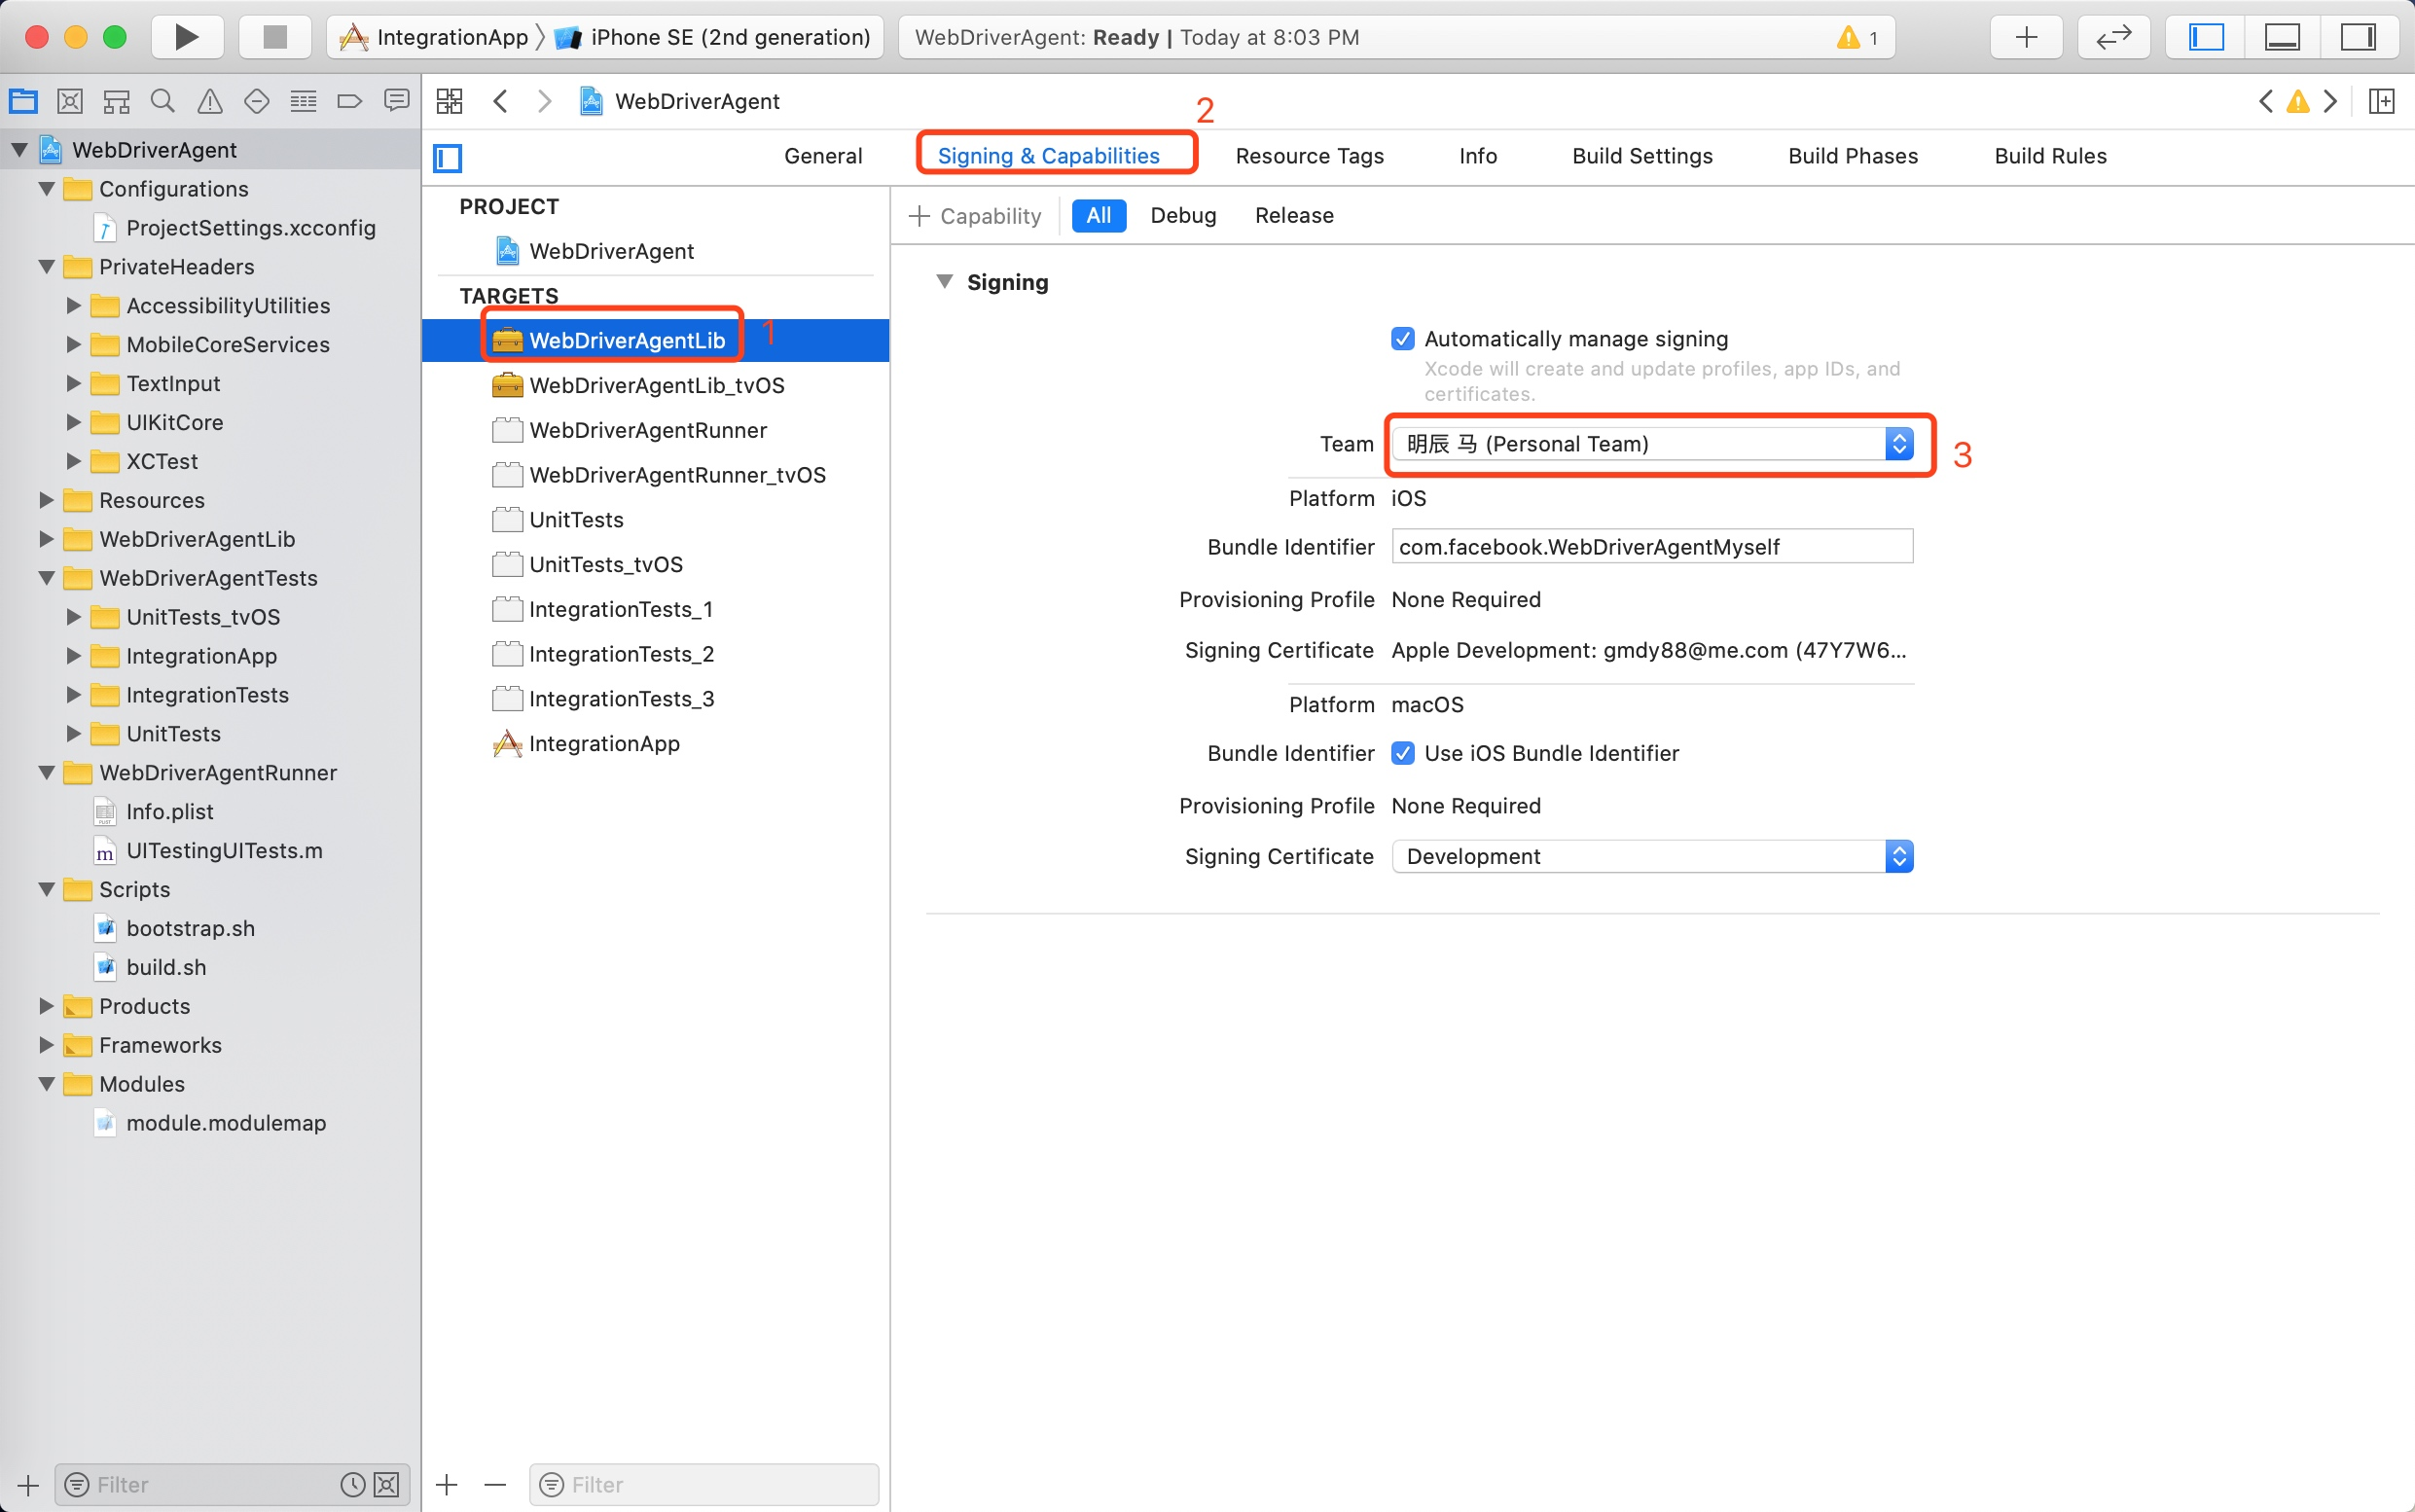Toggle Use iOS Bundle Identifier checkbox

click(x=1402, y=753)
